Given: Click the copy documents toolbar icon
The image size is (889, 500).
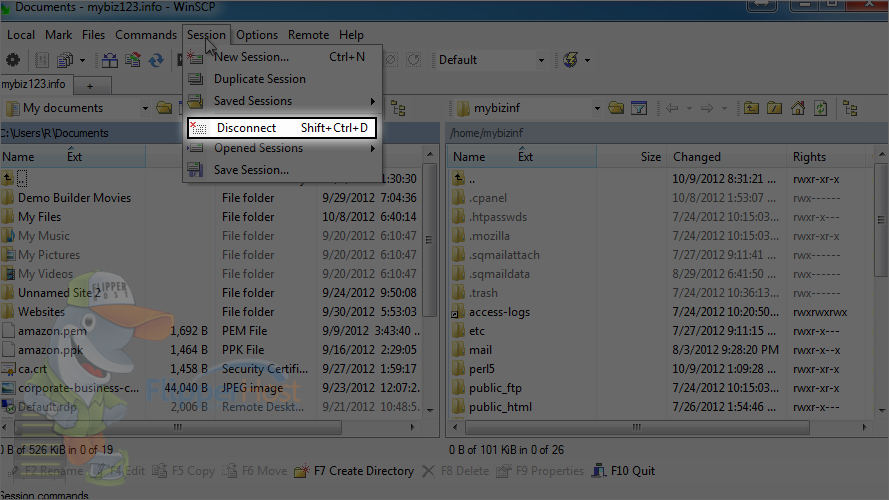Looking at the screenshot, I should click(x=65, y=60).
